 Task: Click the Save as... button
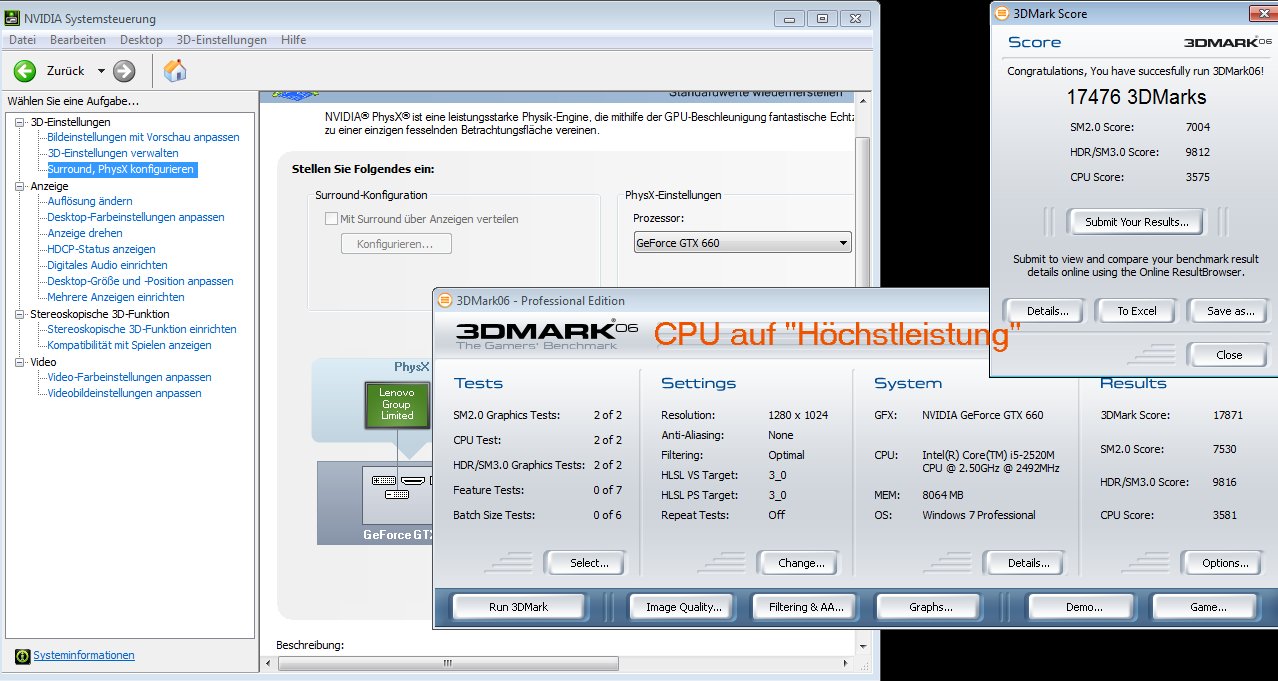tap(1230, 311)
